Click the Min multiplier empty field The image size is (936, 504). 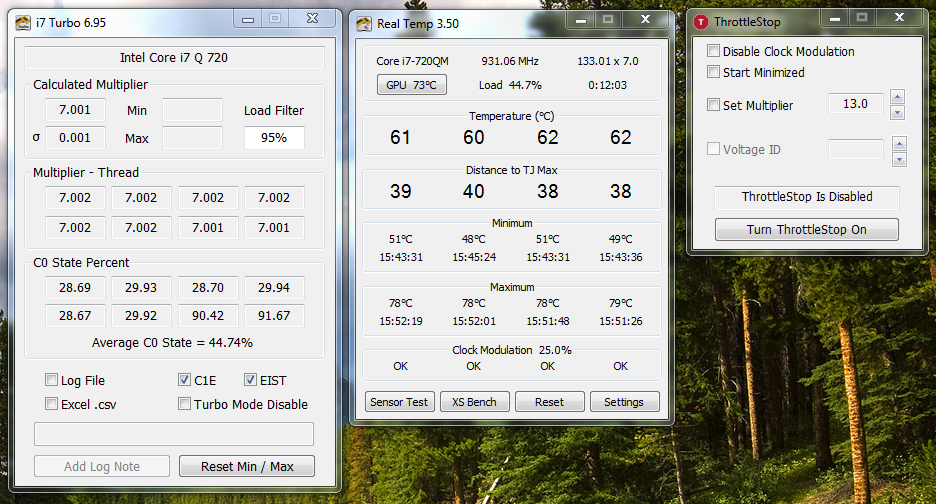(192, 110)
